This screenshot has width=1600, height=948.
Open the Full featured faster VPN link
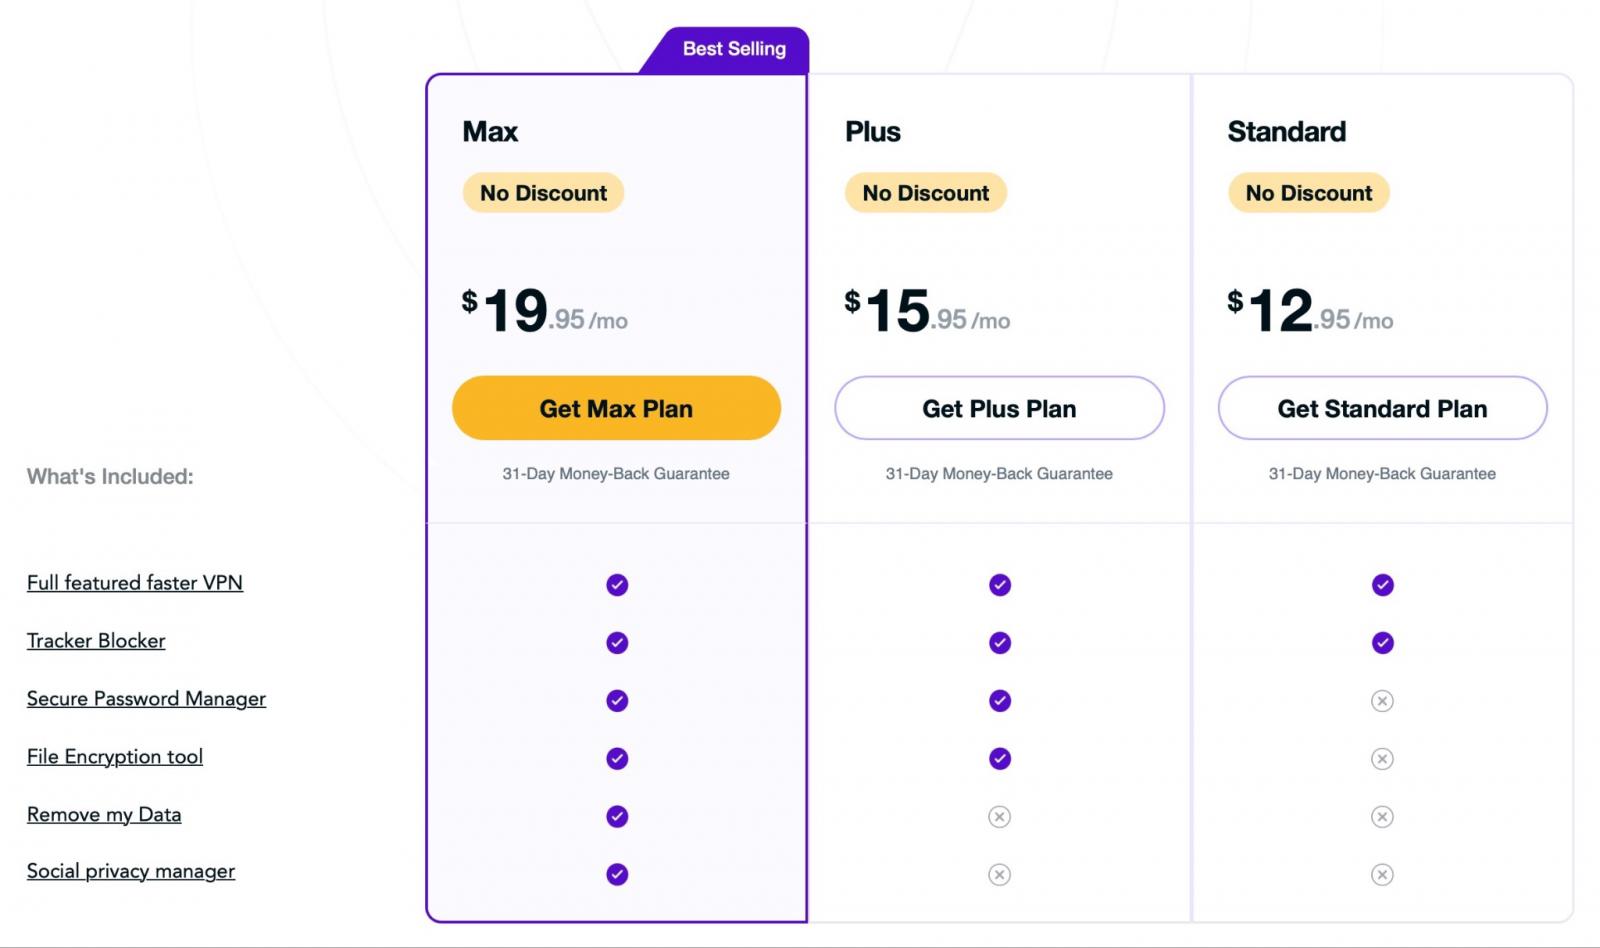click(x=135, y=583)
